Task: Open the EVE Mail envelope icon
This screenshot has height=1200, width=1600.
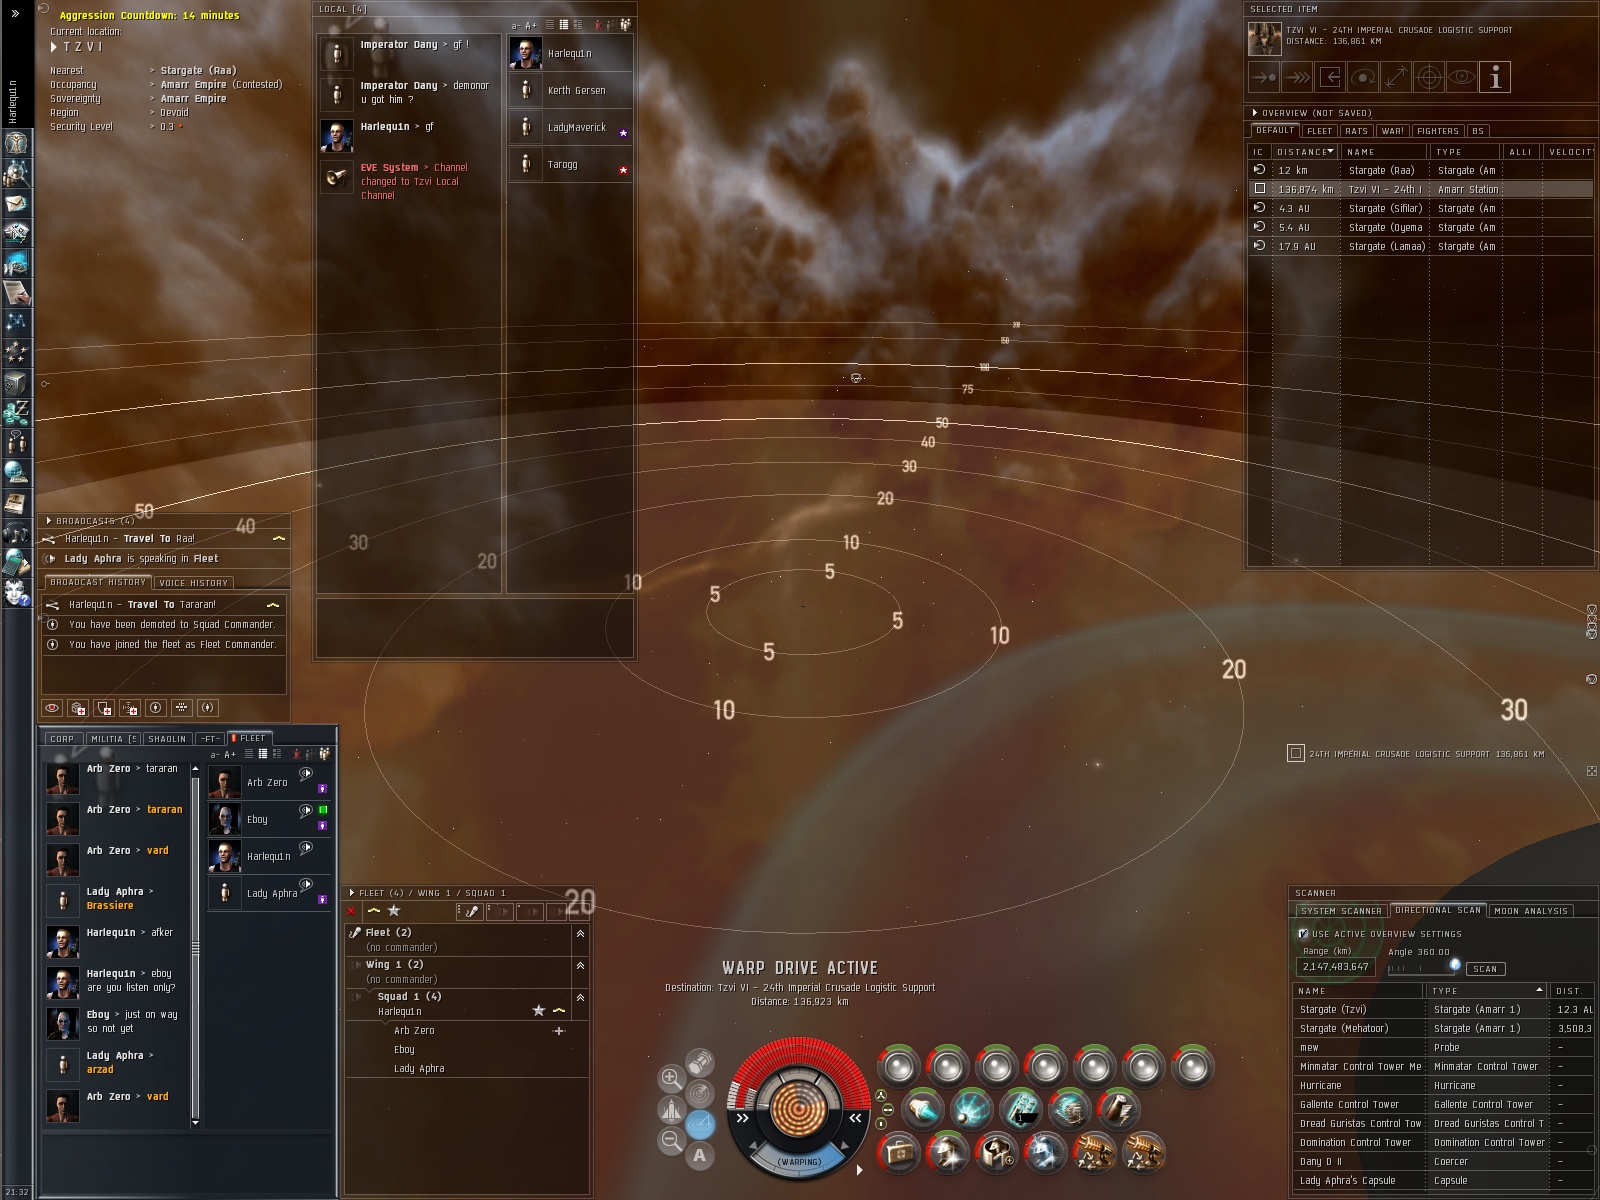Action: (x=17, y=203)
